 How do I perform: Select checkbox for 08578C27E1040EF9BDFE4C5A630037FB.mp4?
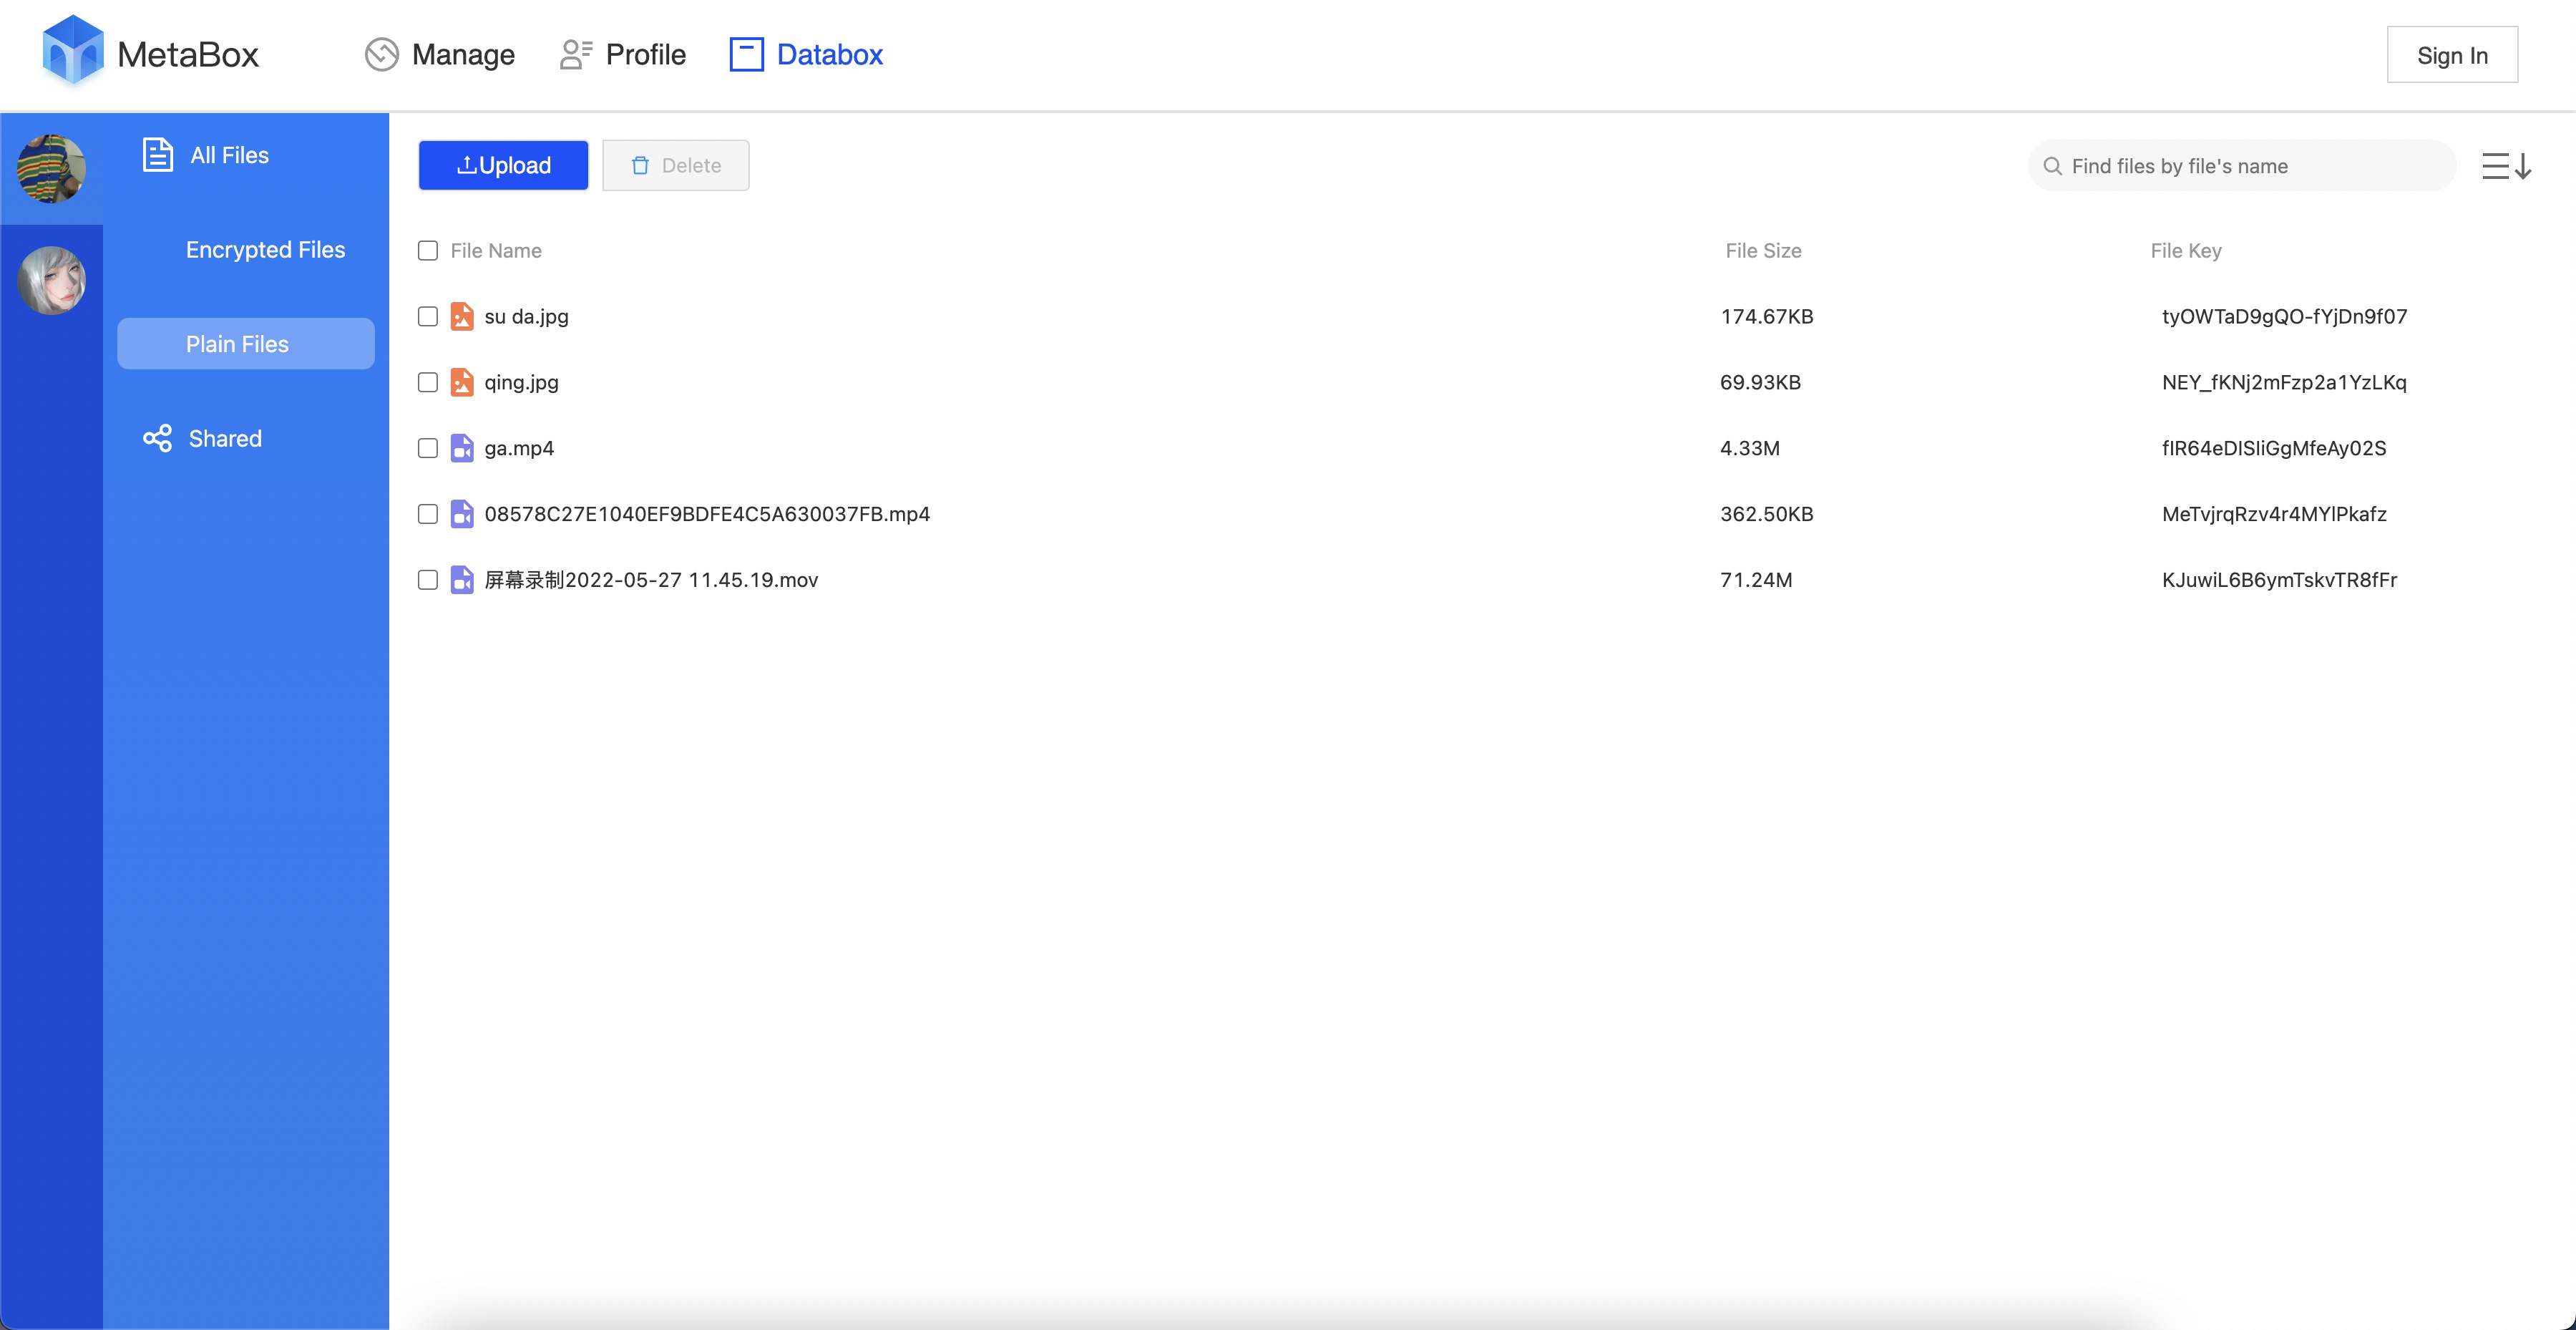tap(428, 514)
